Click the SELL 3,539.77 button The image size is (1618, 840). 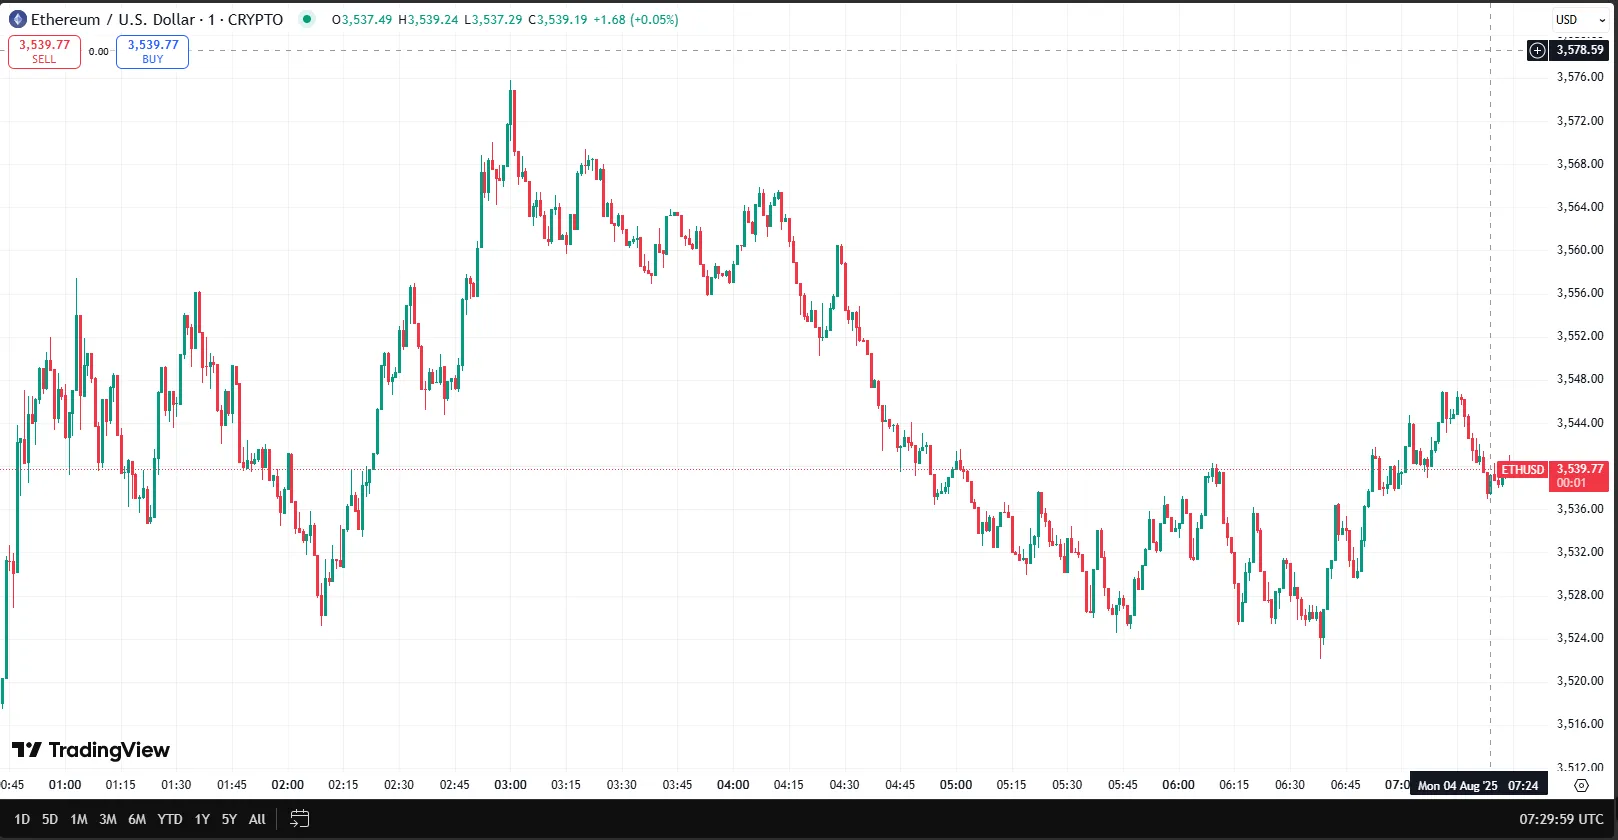(x=44, y=51)
